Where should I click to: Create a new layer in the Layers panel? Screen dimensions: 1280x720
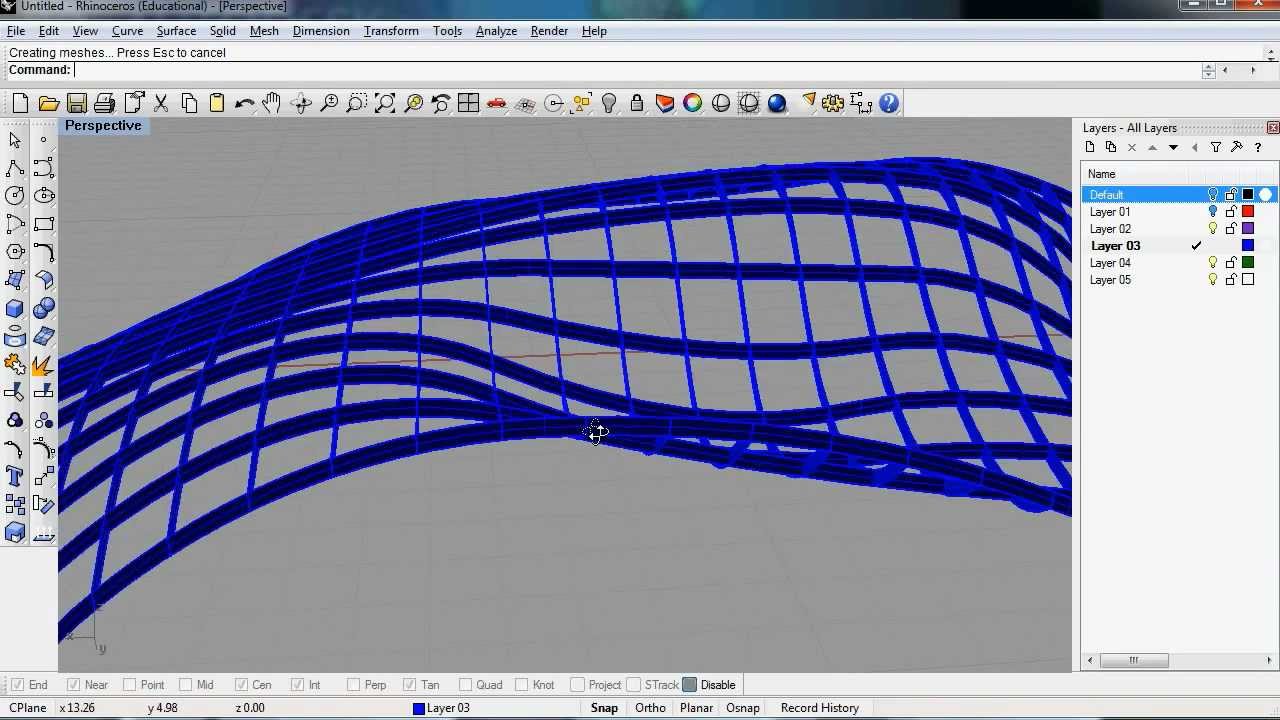pos(1090,147)
